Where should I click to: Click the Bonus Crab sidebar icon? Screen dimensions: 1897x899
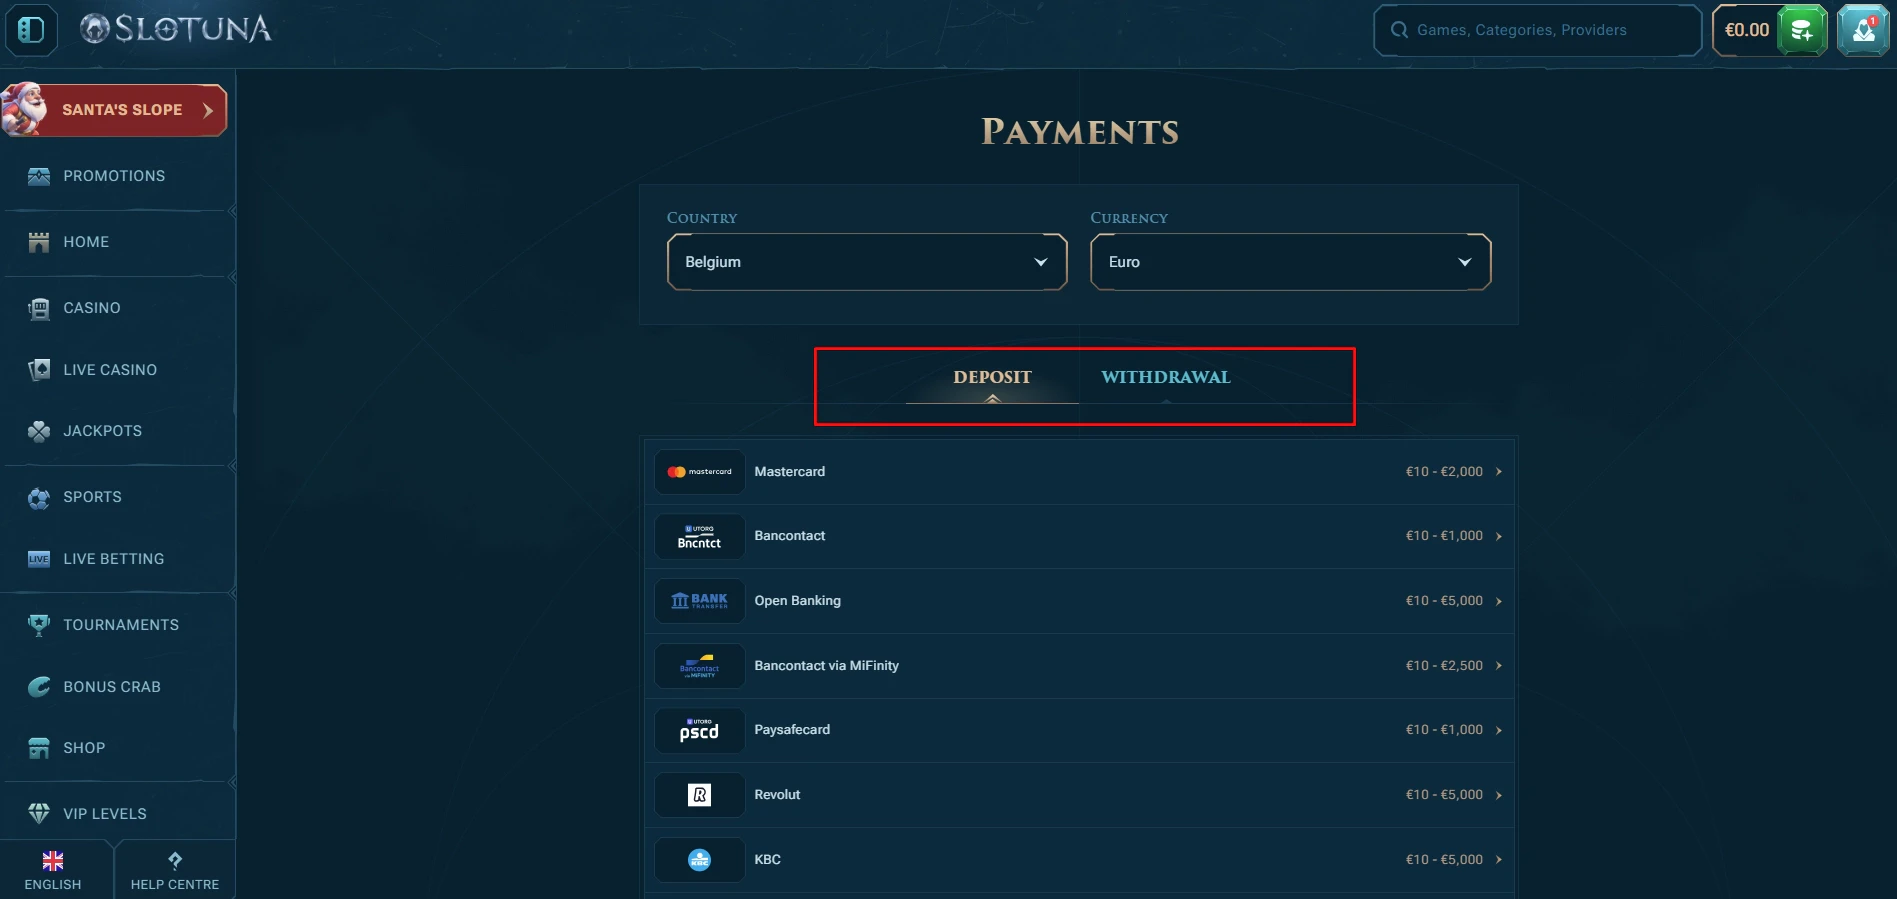coord(39,687)
